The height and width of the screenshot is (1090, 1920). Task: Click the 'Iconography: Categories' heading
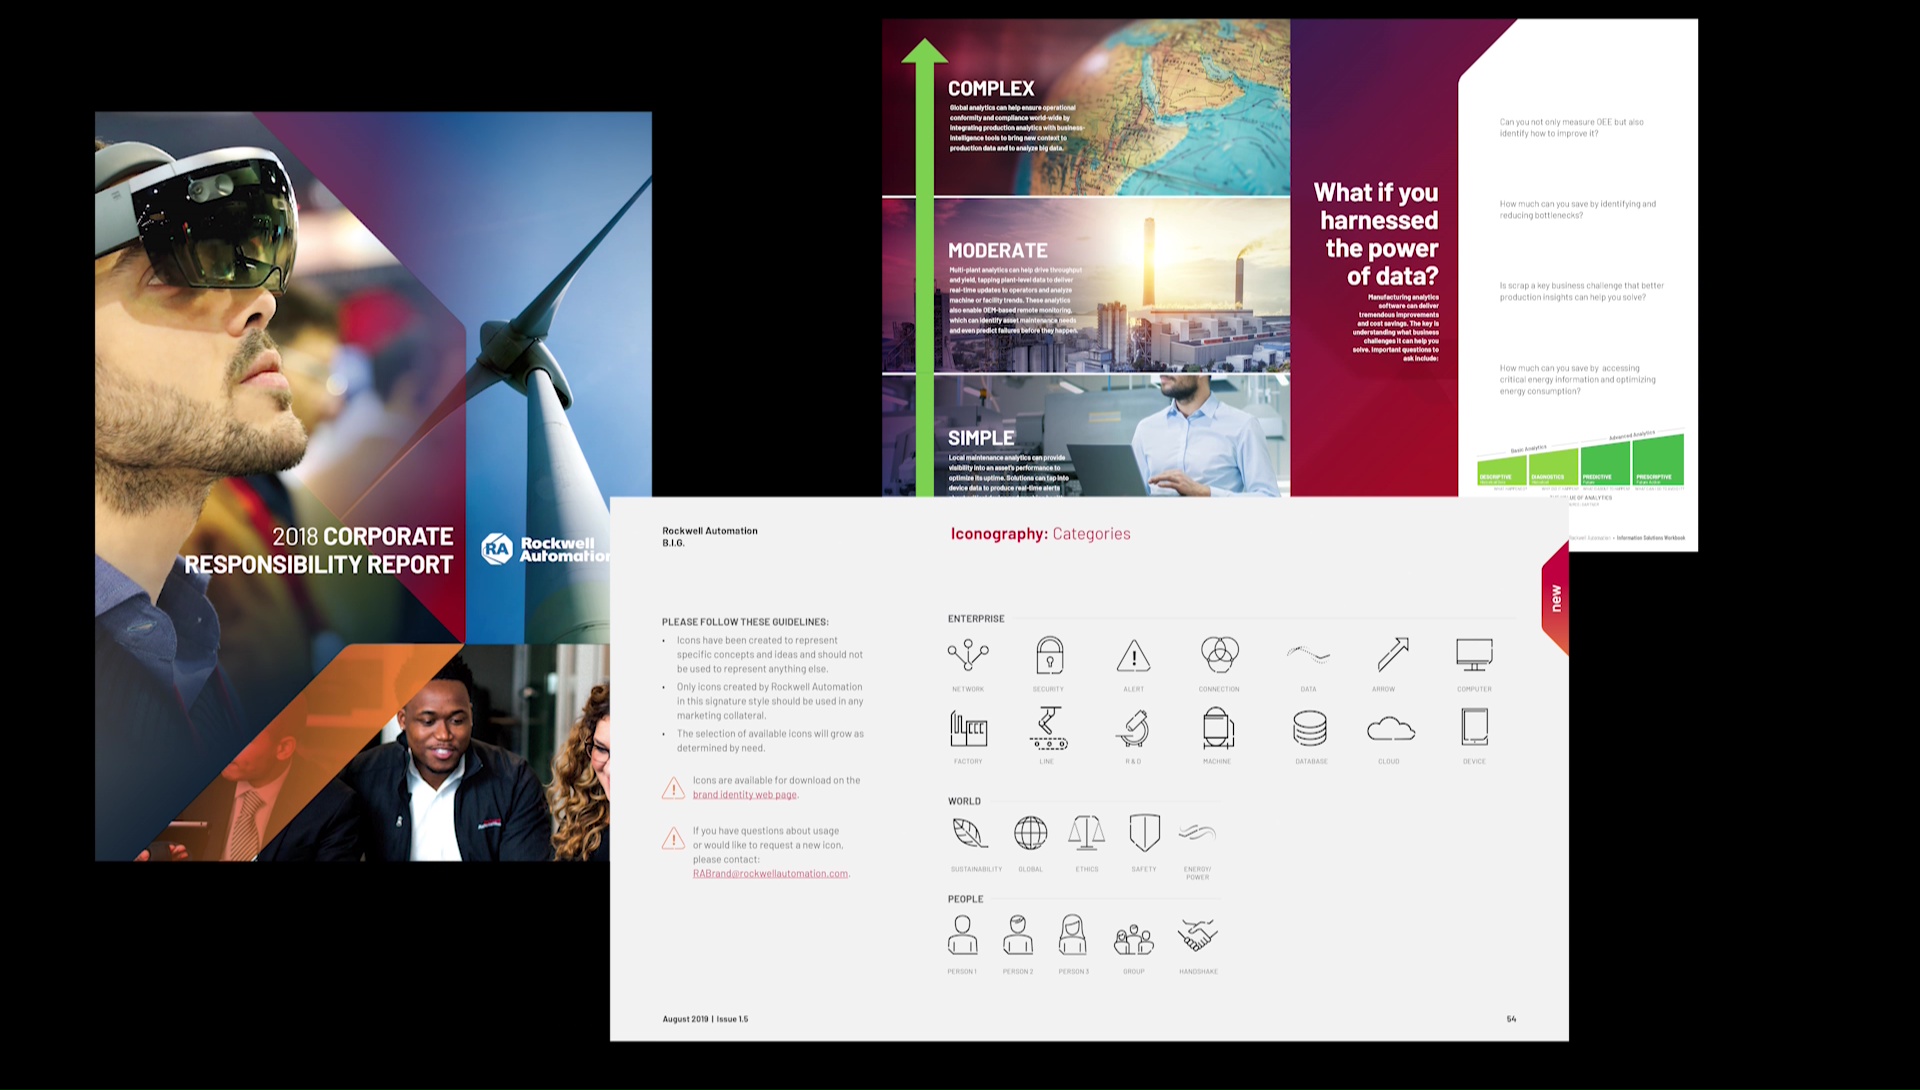click(1040, 534)
